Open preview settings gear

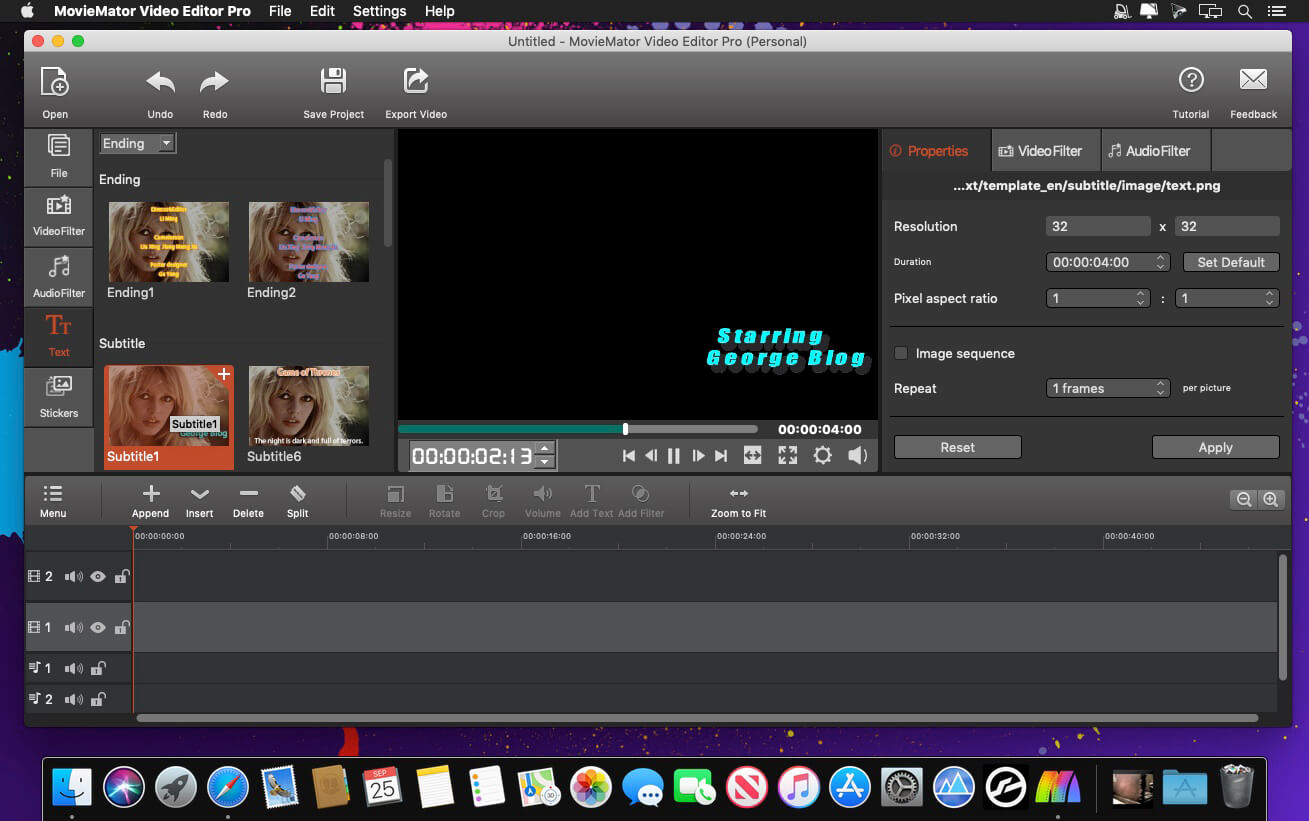tap(822, 456)
